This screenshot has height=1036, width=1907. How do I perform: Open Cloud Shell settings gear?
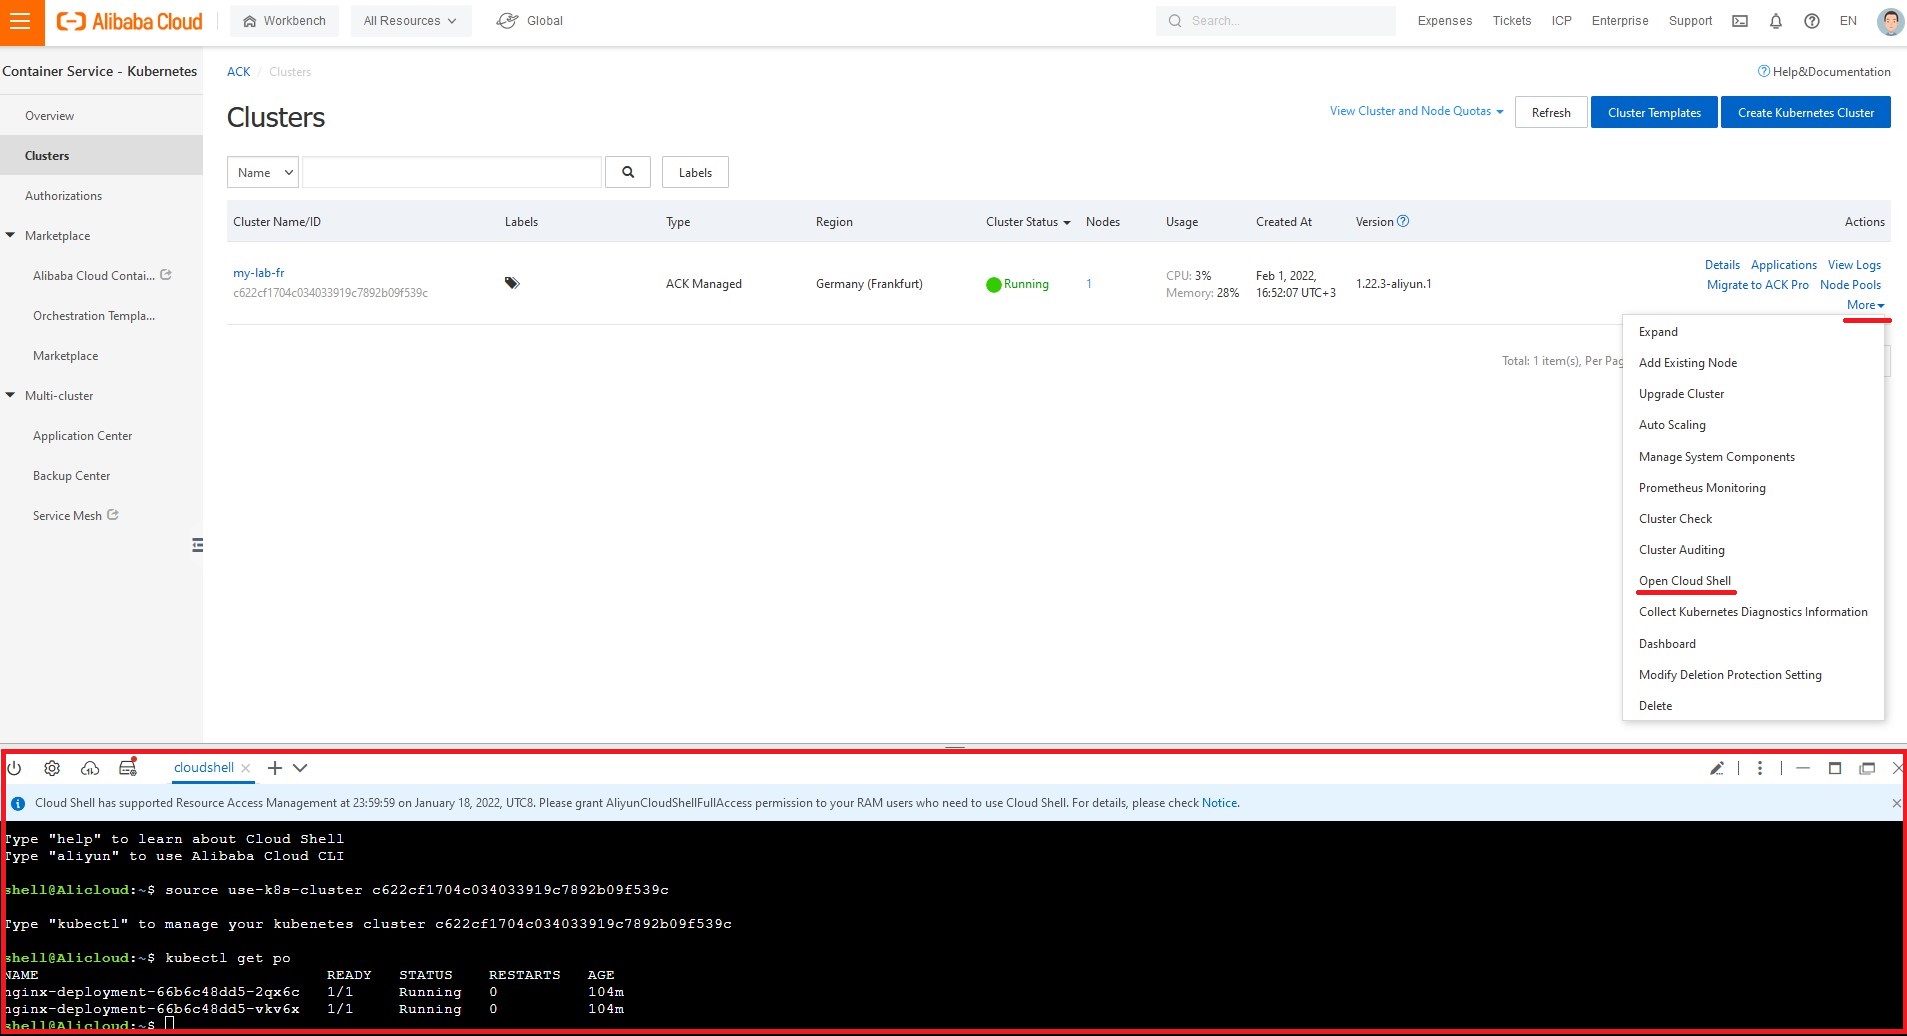pos(52,768)
